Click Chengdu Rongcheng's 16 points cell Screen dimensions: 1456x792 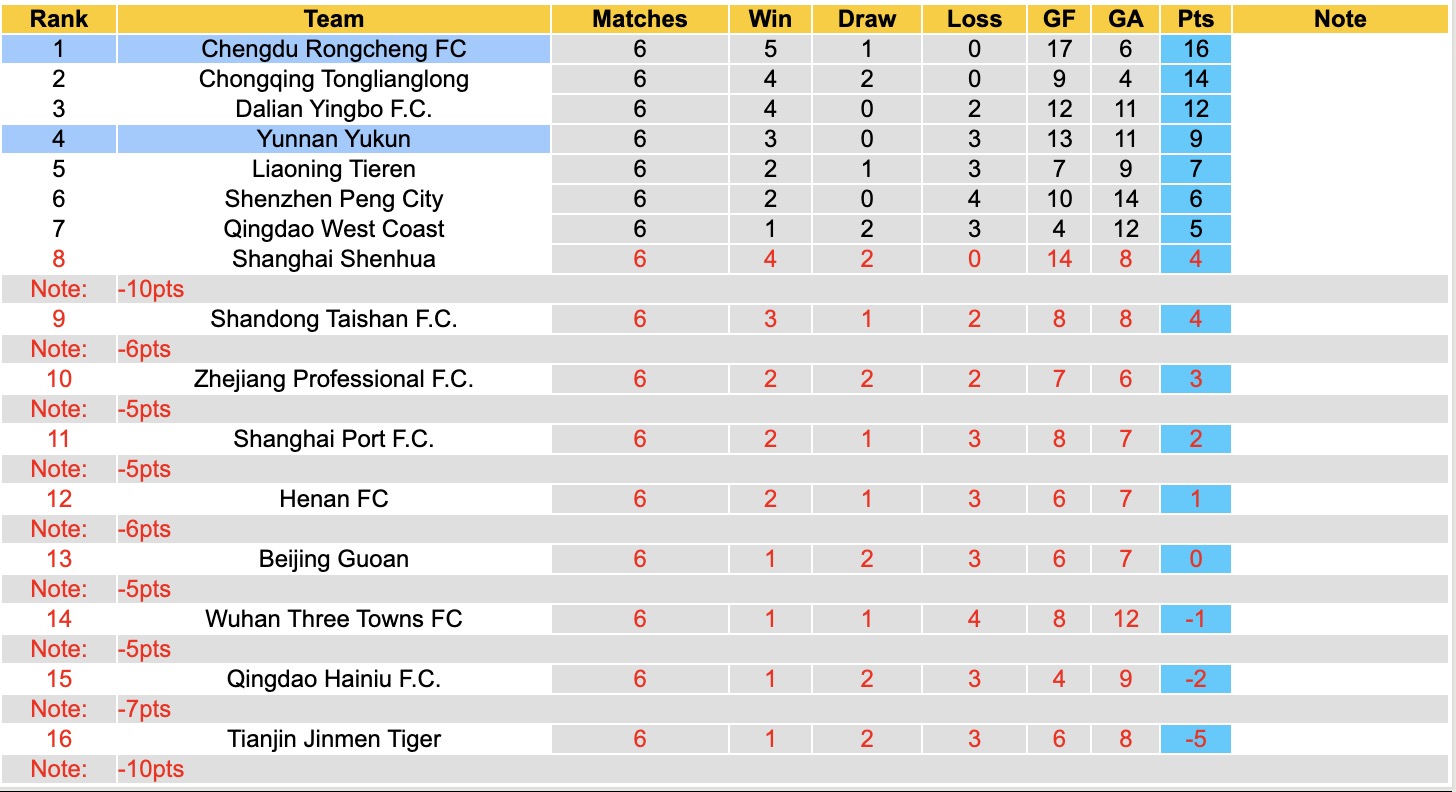coord(1196,49)
